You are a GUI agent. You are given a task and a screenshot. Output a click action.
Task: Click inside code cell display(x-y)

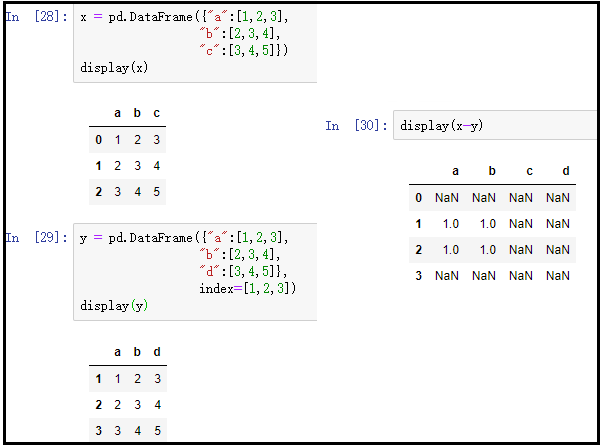[495, 125]
